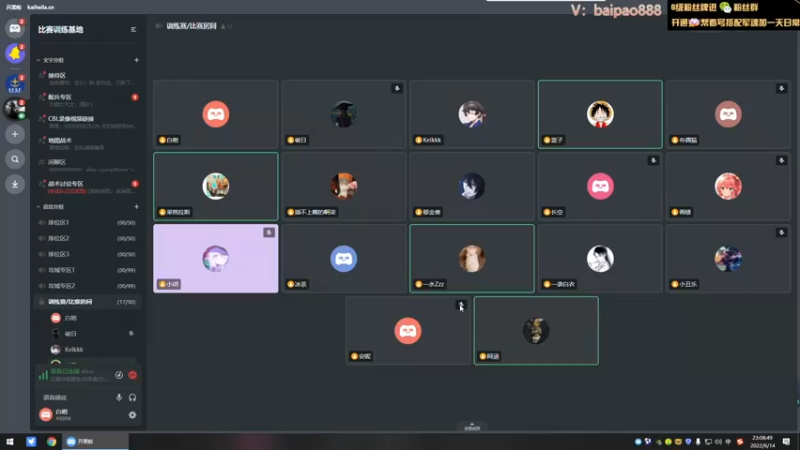Select the 一袭白衣 member tile

tap(600, 259)
